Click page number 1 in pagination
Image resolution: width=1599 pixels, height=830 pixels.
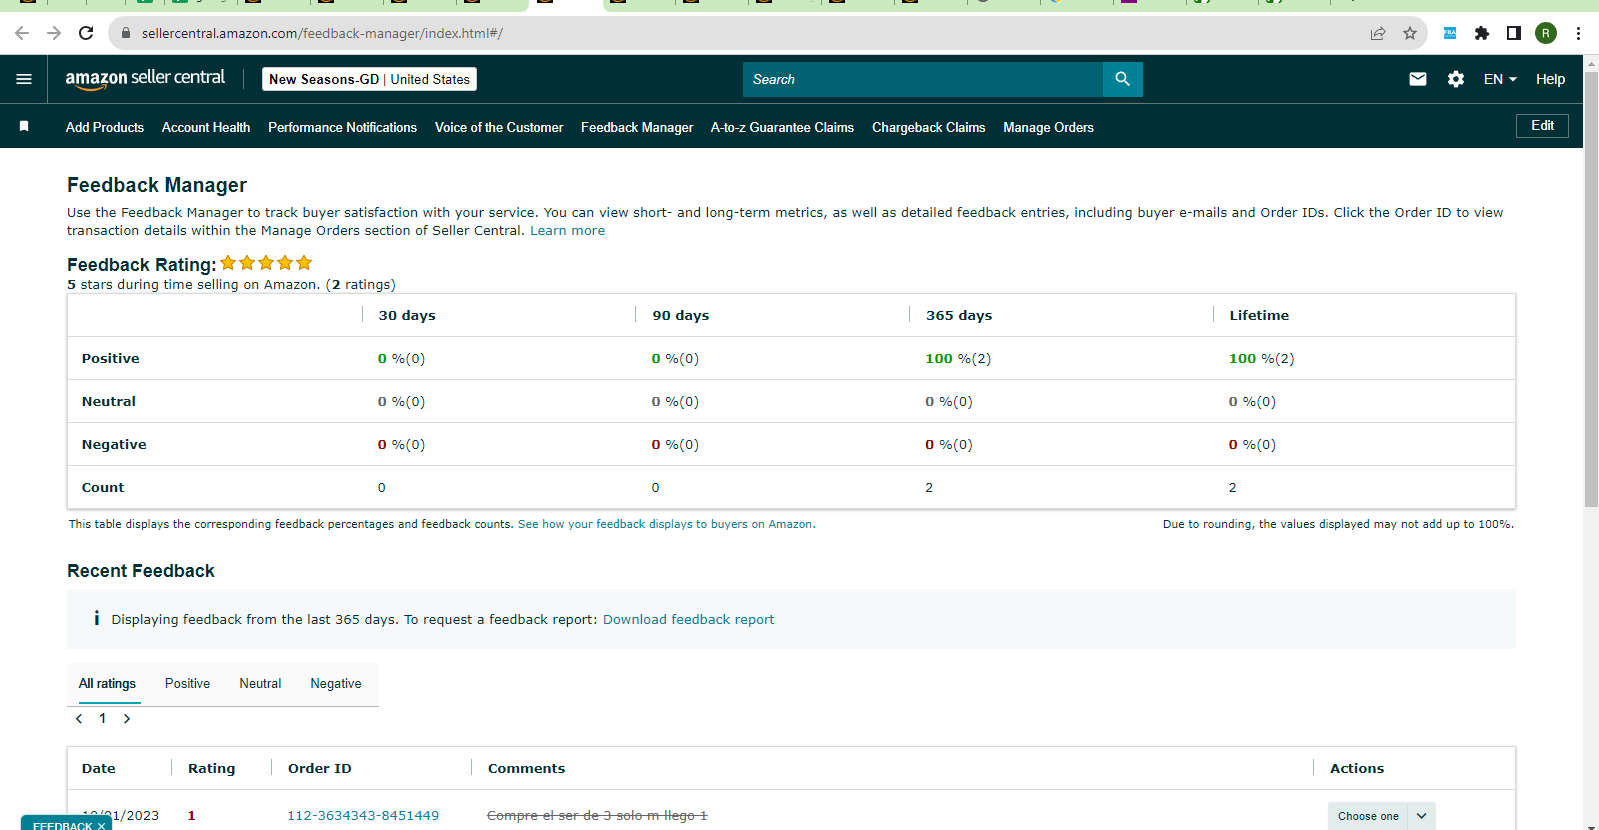coord(102,719)
